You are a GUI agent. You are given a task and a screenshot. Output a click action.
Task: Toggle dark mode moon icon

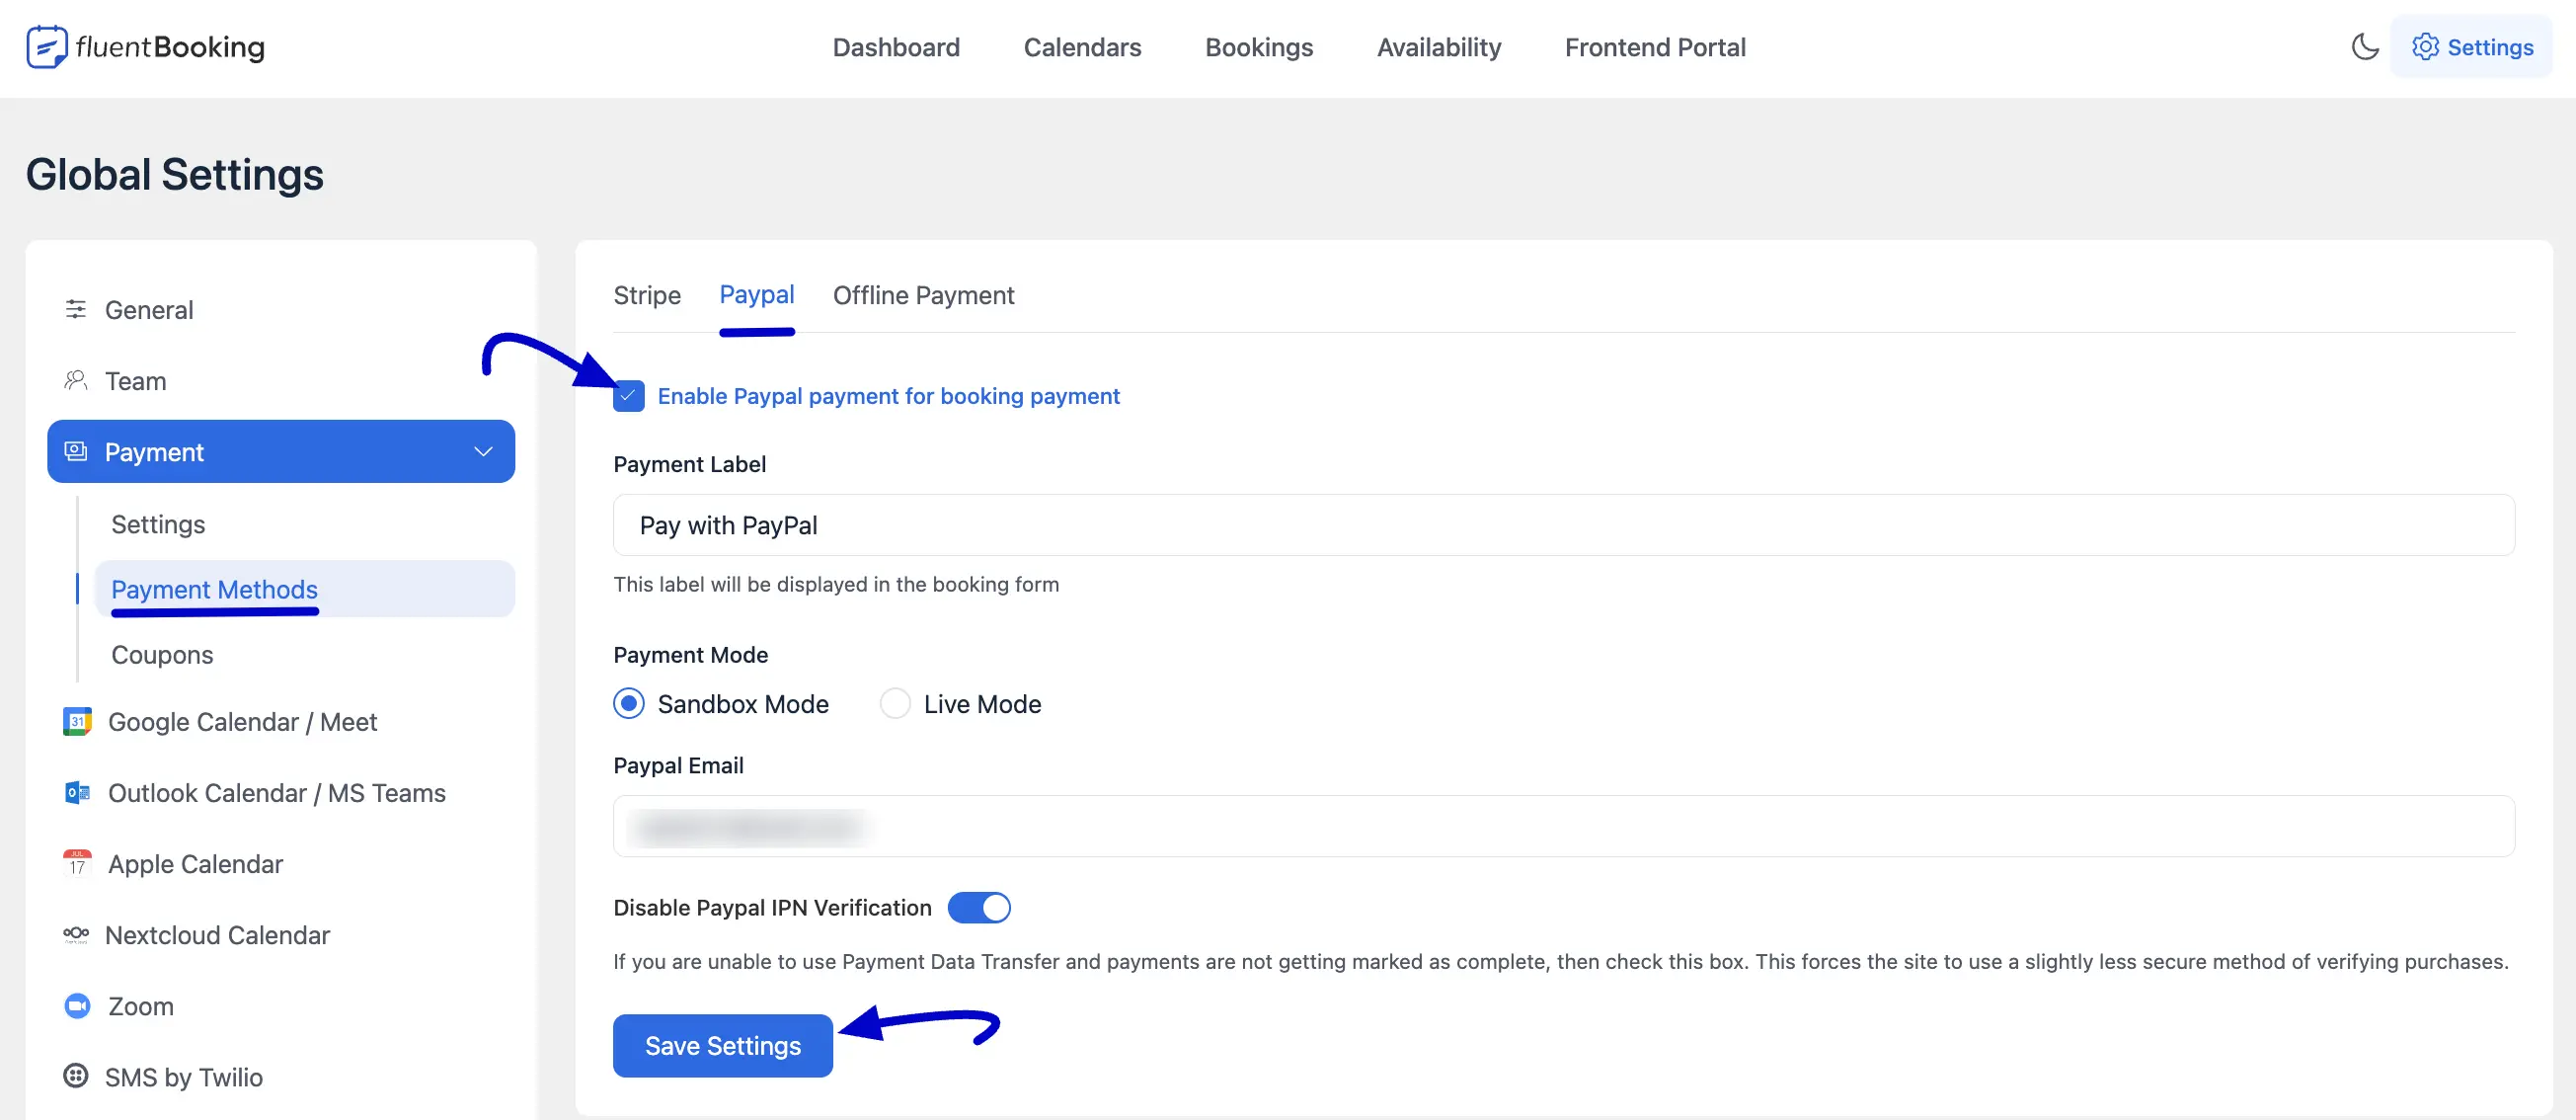click(2364, 47)
